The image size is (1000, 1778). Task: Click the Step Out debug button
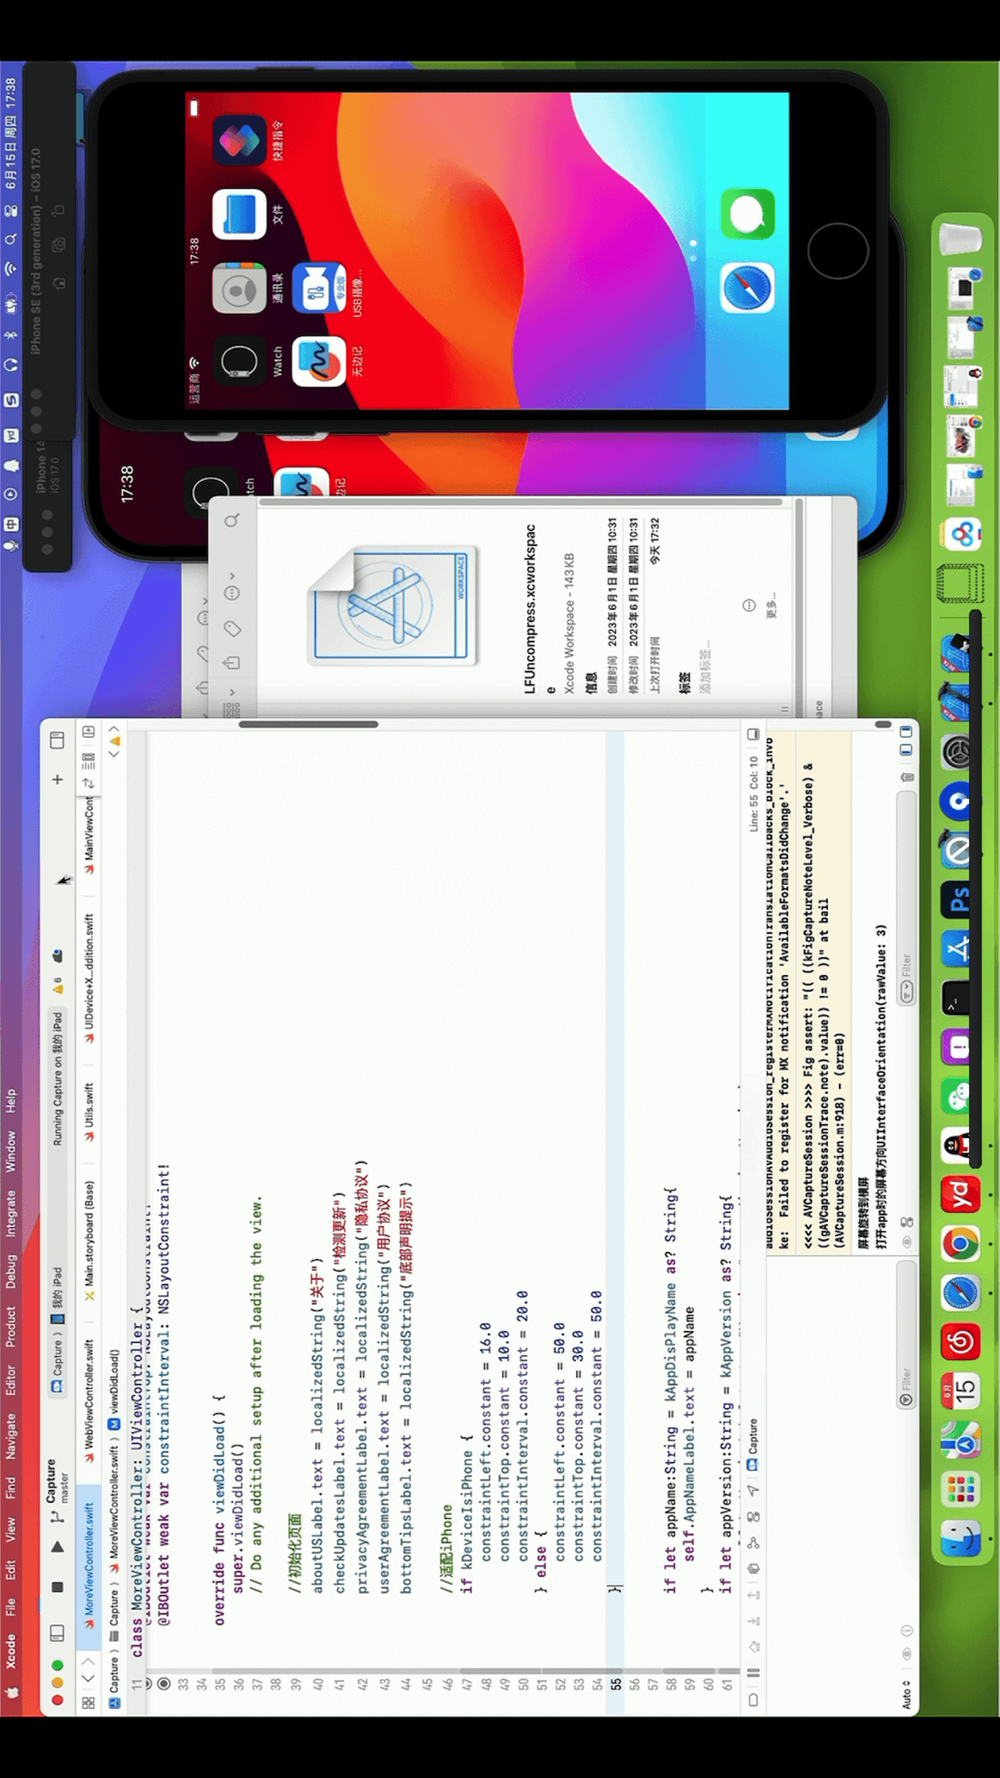[x=753, y=1595]
